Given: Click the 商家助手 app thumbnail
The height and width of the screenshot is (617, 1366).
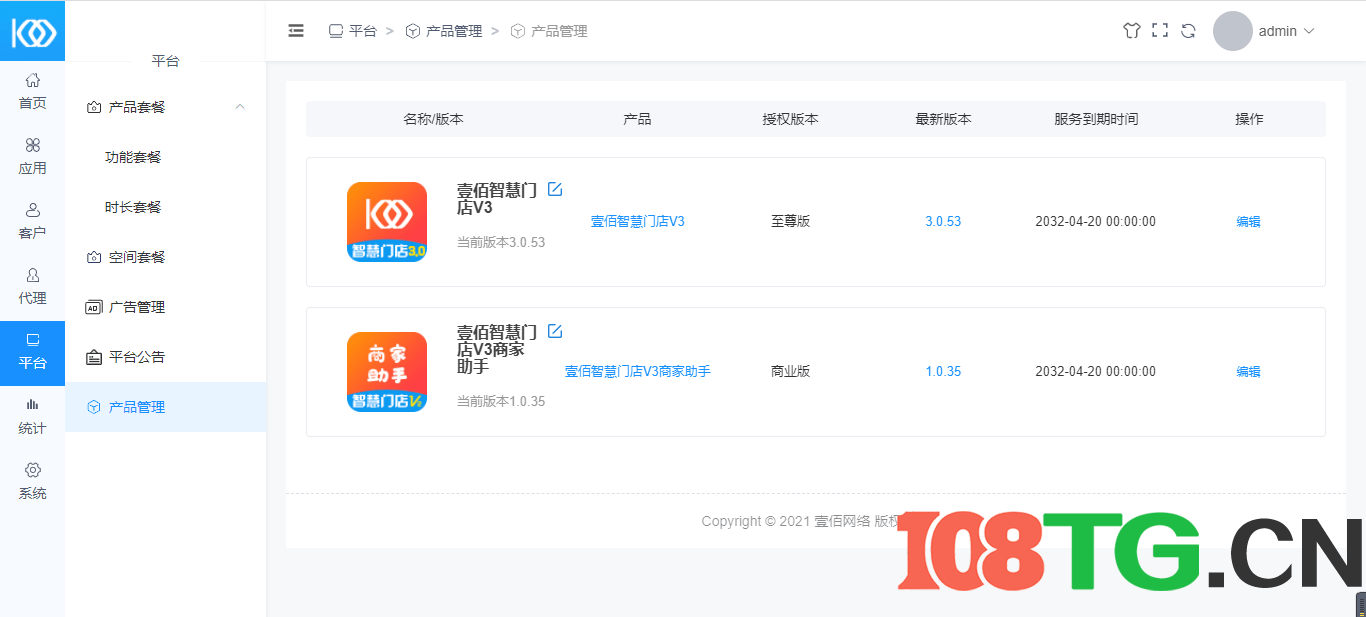Looking at the screenshot, I should click(x=387, y=372).
